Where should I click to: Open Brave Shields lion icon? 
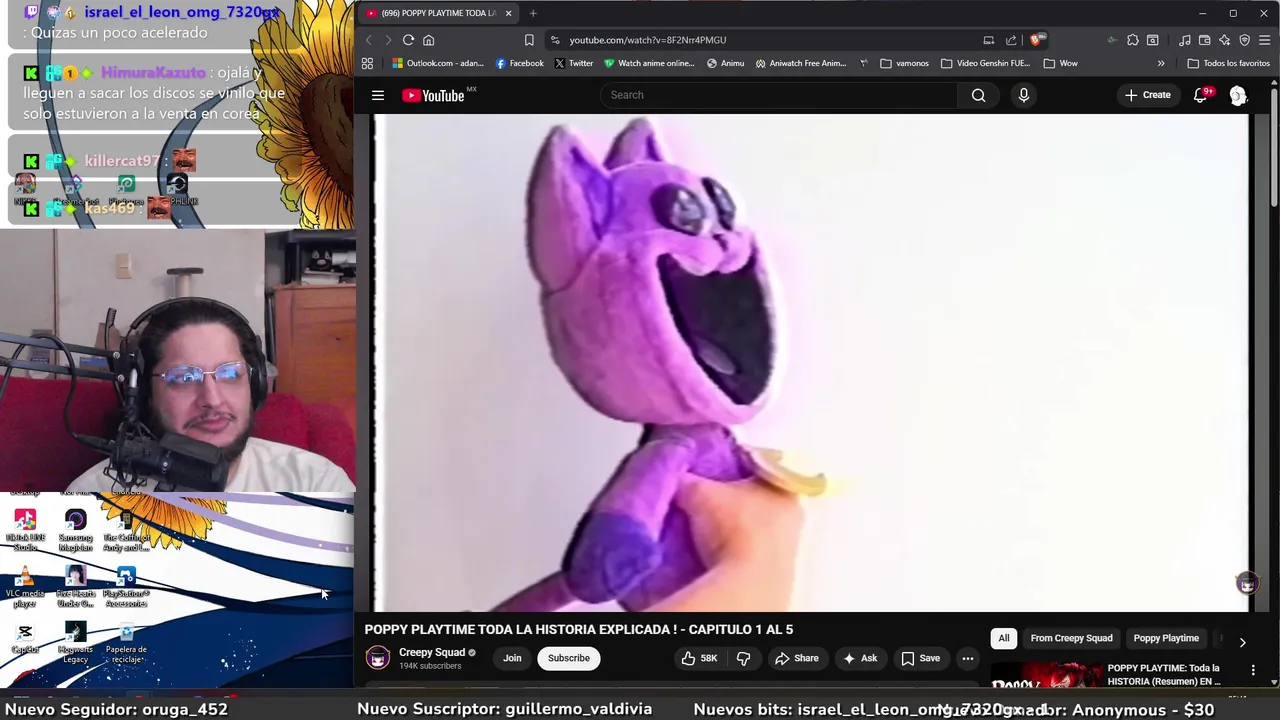(x=1036, y=40)
